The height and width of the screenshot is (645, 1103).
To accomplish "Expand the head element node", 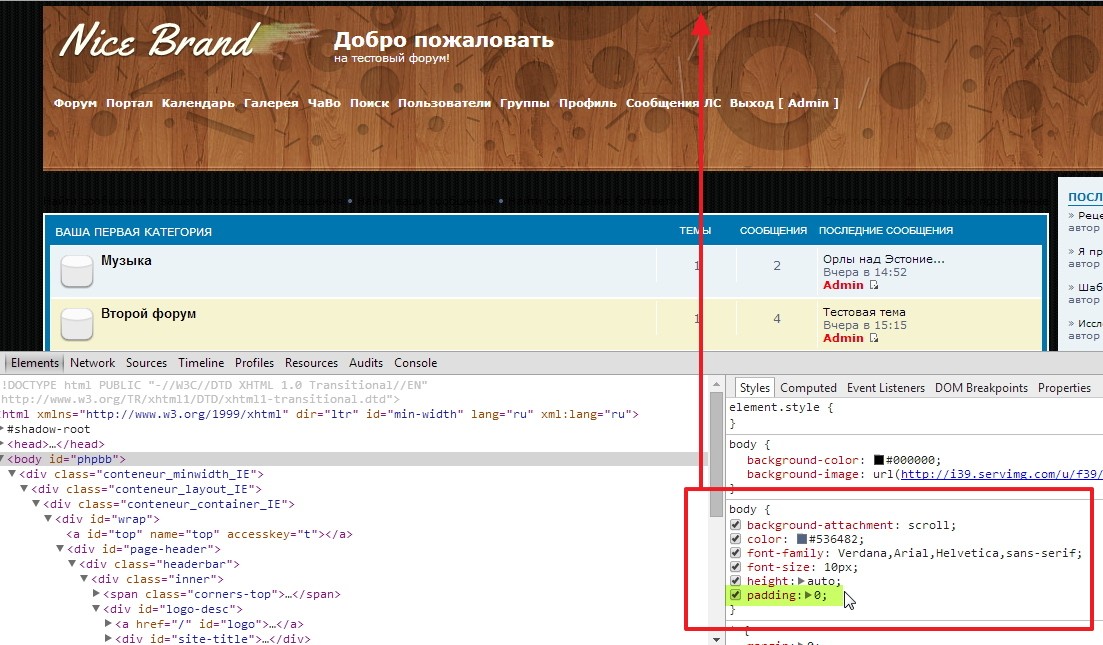I will point(2,444).
